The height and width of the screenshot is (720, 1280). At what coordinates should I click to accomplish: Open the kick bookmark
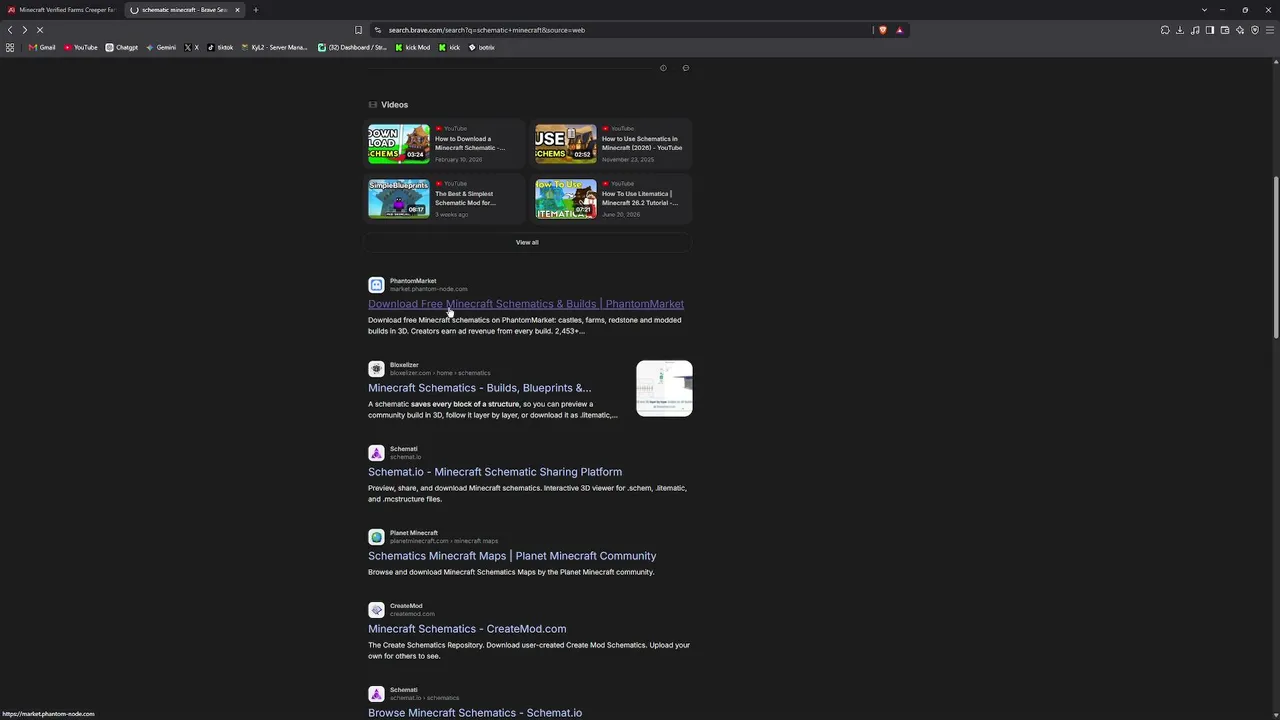click(449, 47)
